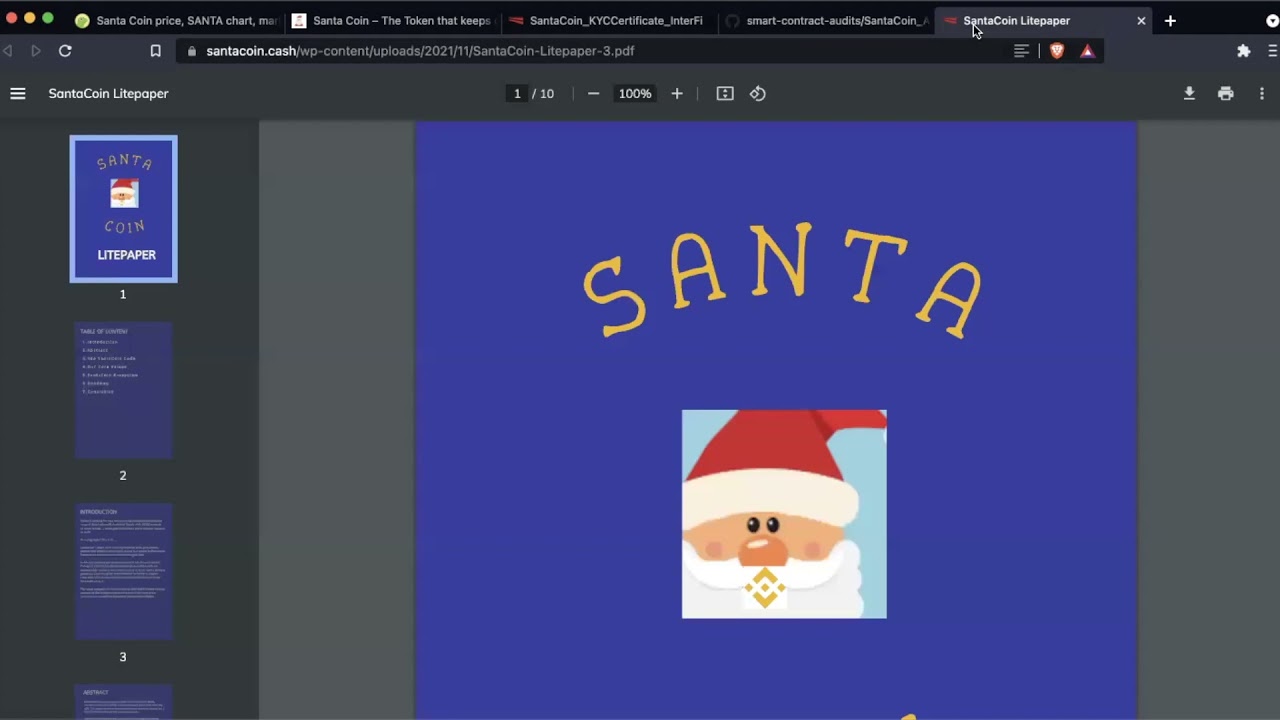Rotate the PDF counterclockwise
Screen dimensions: 1280x720
pos(758,93)
